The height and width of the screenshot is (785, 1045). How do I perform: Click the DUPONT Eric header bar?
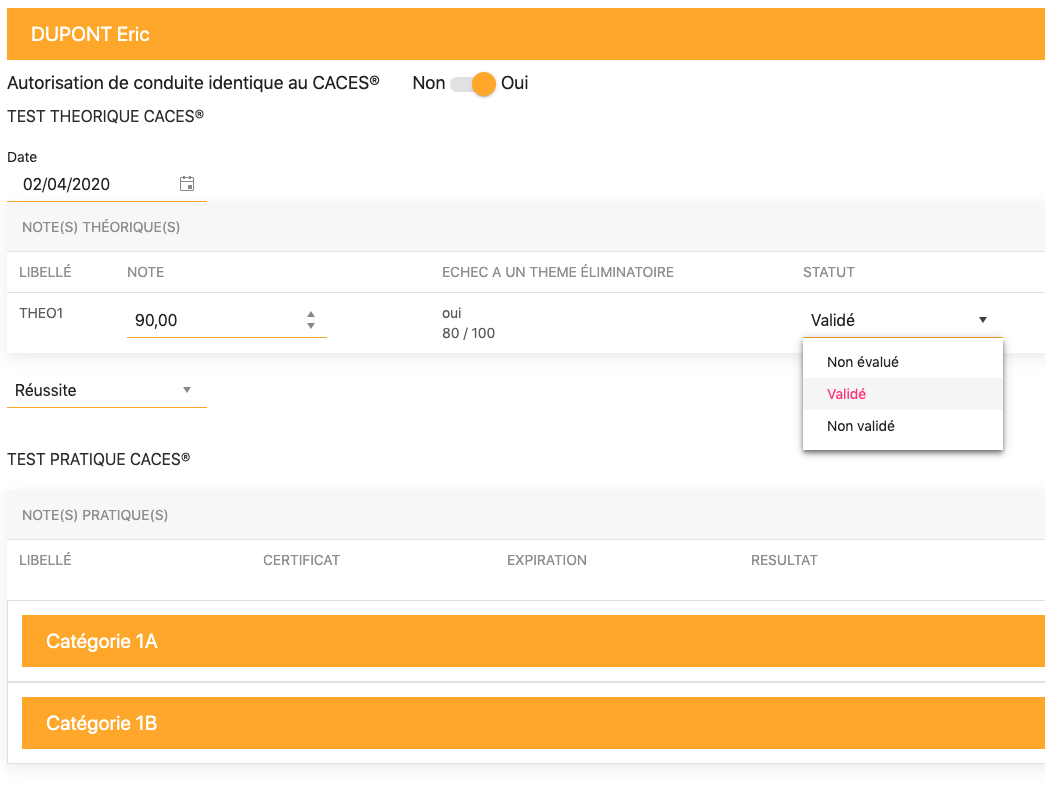(x=526, y=34)
